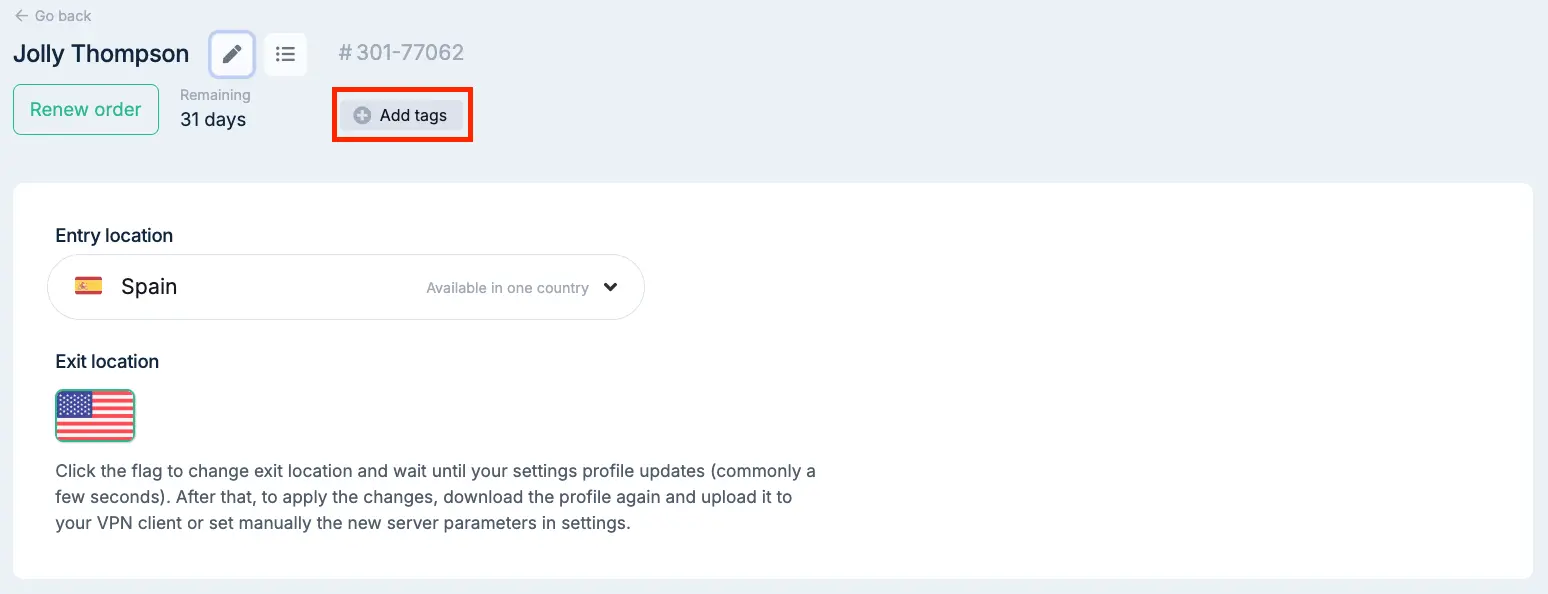
Task: Click the Spain country name text
Action: (149, 287)
